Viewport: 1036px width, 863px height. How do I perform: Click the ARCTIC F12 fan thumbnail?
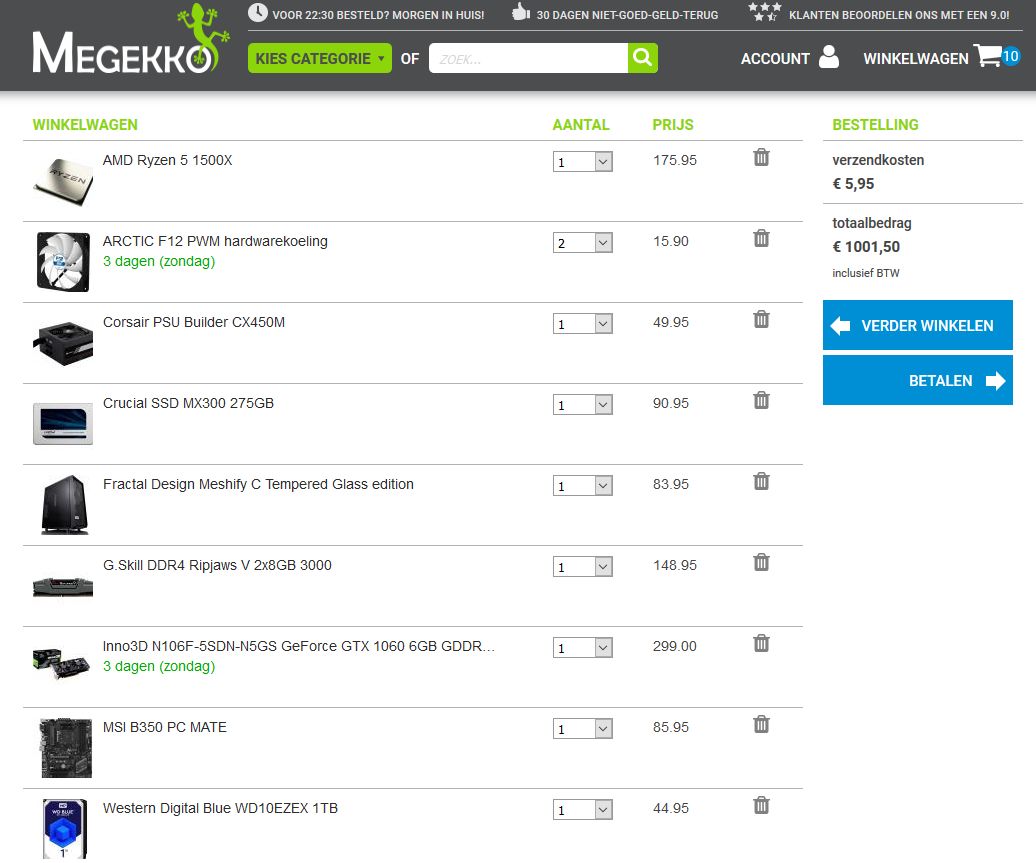pos(63,262)
